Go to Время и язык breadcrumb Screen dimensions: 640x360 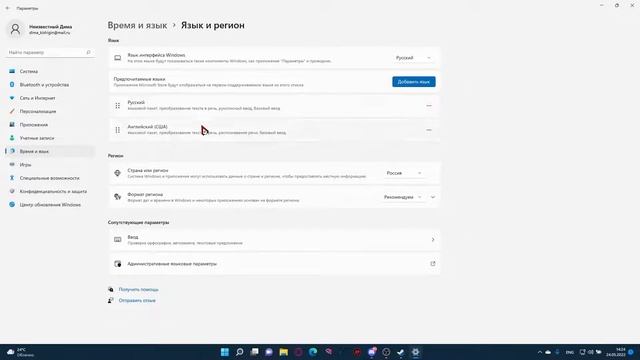coord(137,25)
